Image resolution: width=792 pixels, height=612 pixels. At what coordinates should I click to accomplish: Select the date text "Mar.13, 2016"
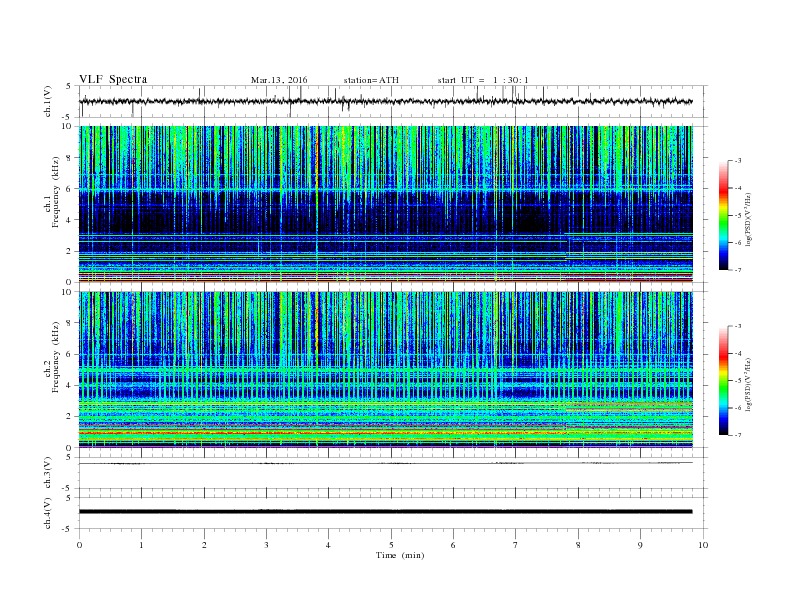pyautogui.click(x=279, y=80)
